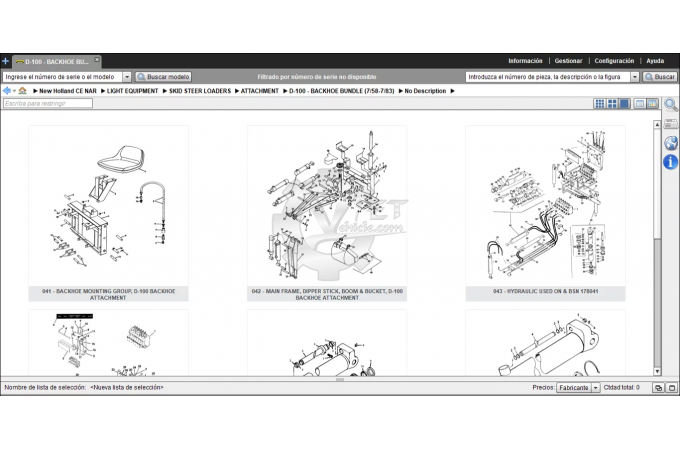Open the blue info sidebar icon

(670, 162)
